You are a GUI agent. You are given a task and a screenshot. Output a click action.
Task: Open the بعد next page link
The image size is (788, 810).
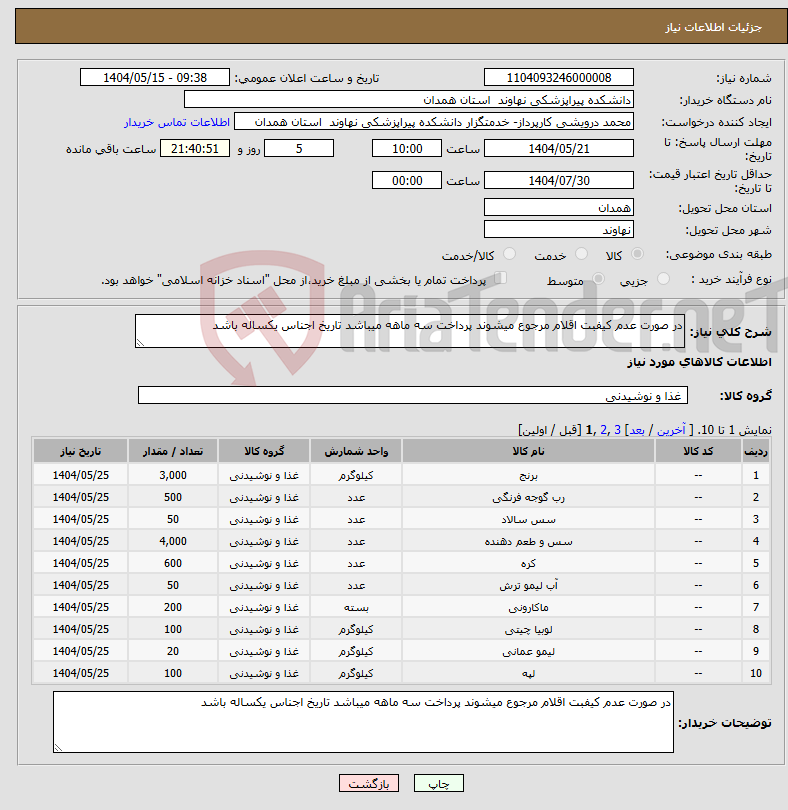click(637, 430)
